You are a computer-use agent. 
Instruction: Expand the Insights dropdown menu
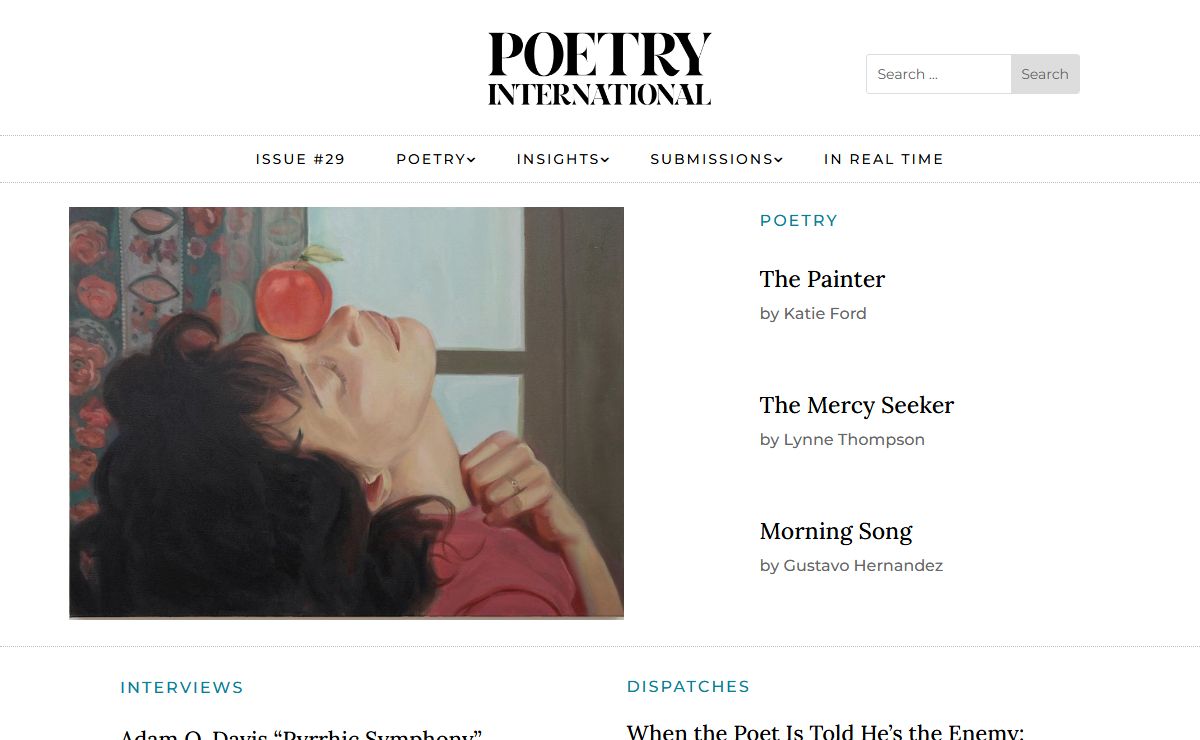(x=562, y=159)
